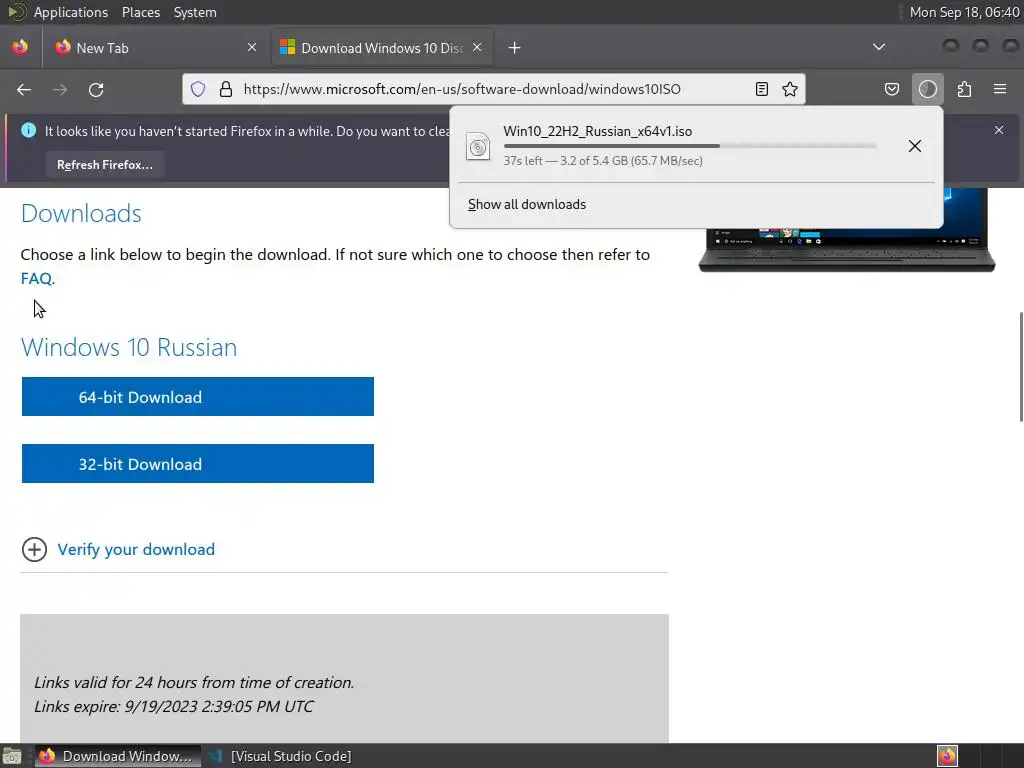Image resolution: width=1024 pixels, height=768 pixels.
Task: Open the Save to Pocket icon
Action: click(x=892, y=89)
